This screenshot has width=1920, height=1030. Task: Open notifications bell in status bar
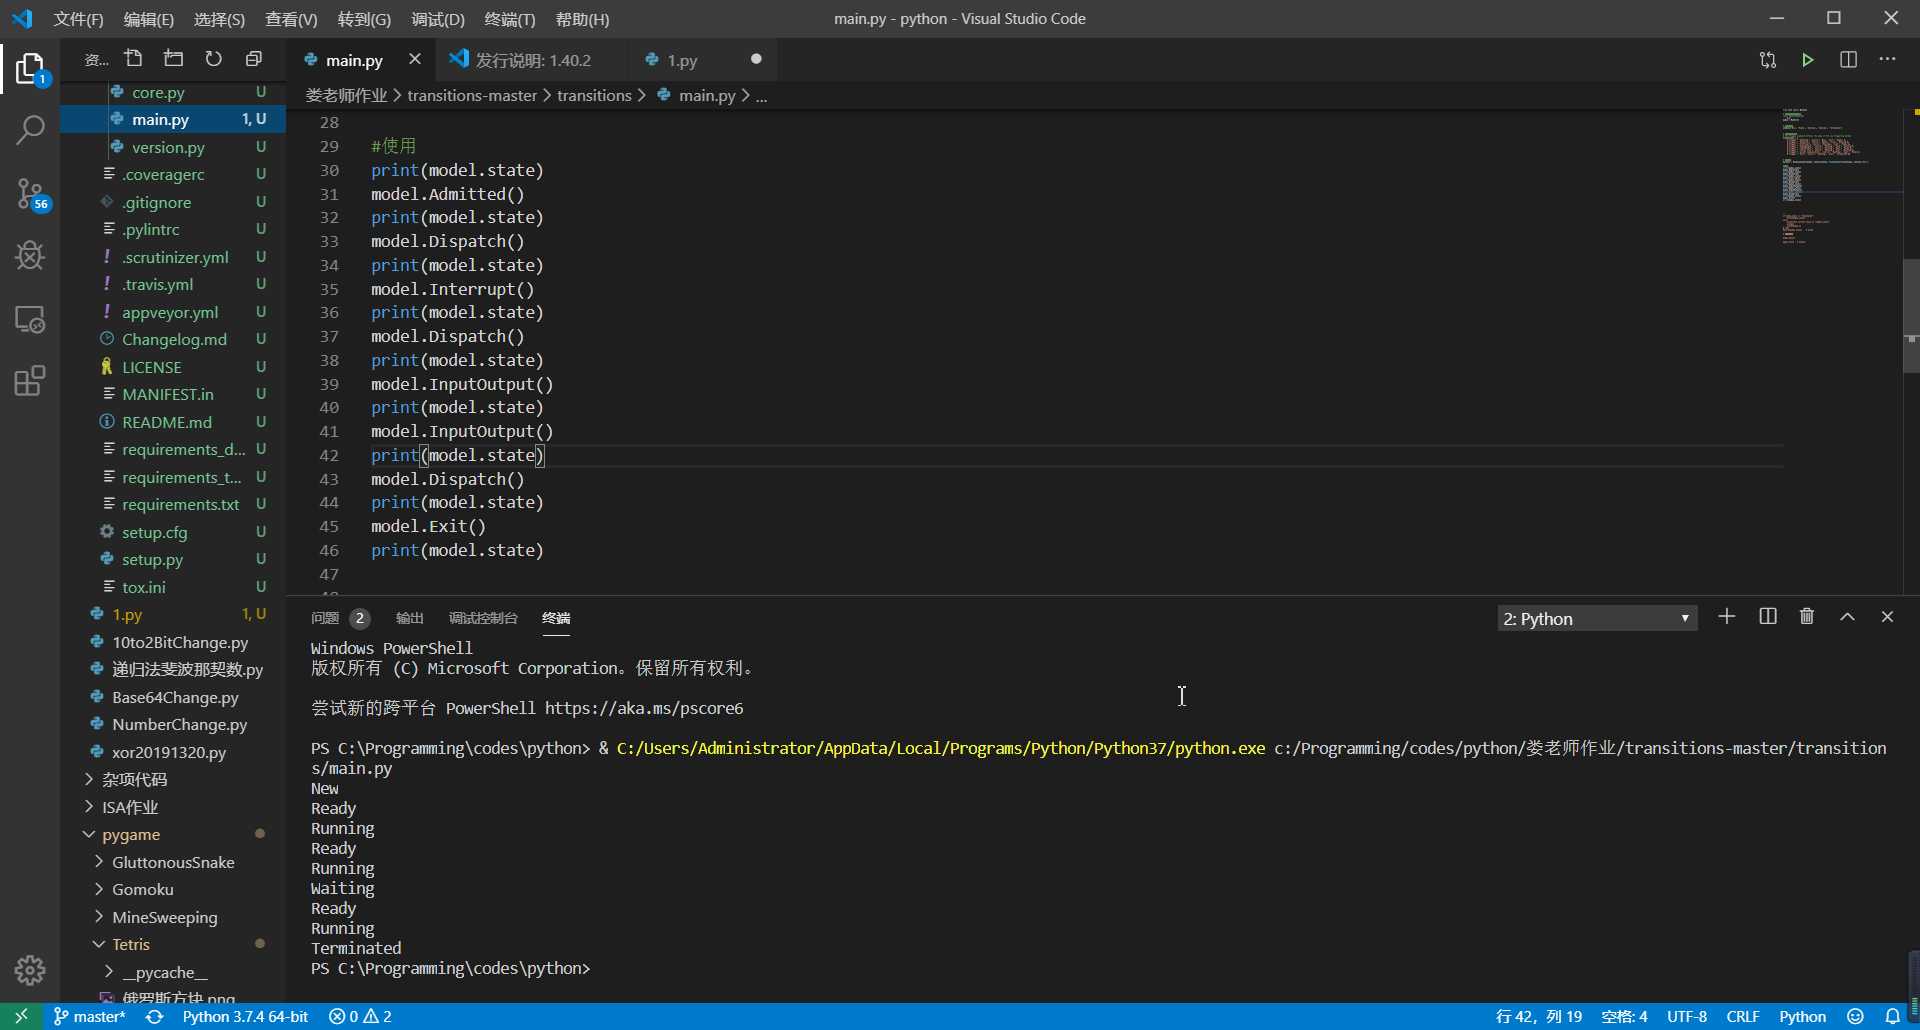(x=1892, y=1016)
